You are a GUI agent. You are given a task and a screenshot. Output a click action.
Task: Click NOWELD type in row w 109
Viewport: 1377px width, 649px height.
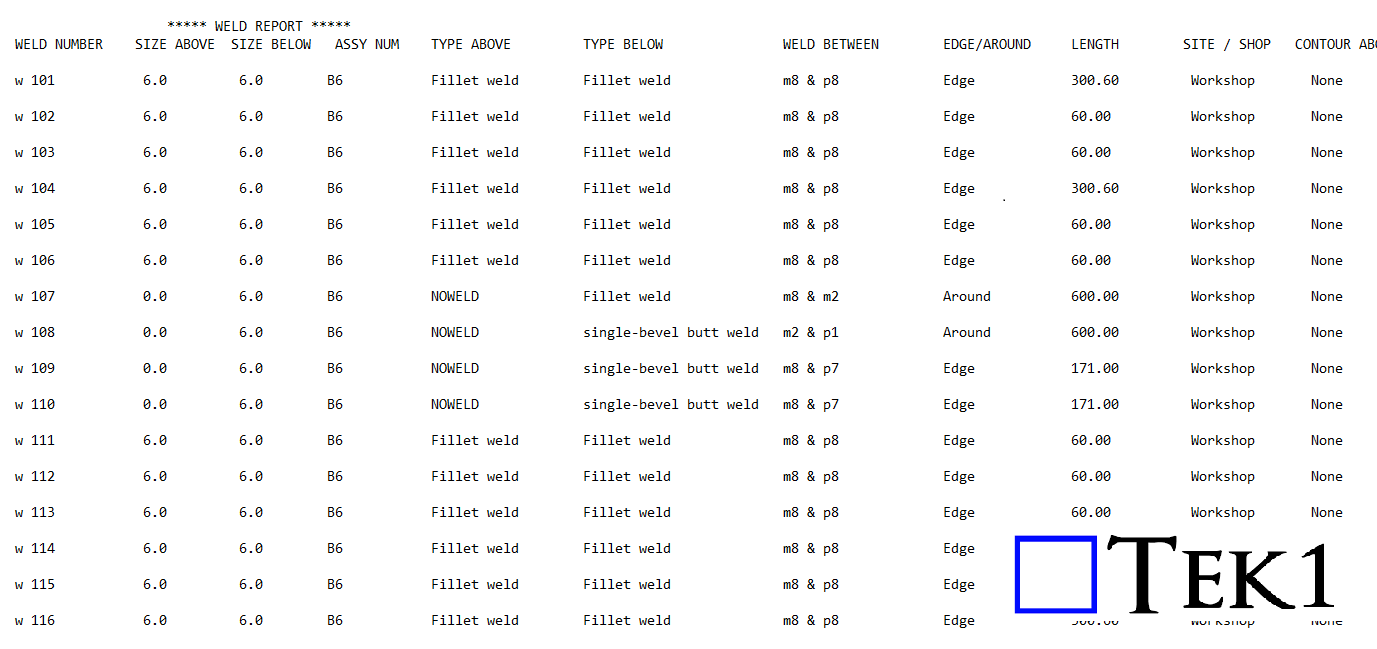pyautogui.click(x=455, y=368)
